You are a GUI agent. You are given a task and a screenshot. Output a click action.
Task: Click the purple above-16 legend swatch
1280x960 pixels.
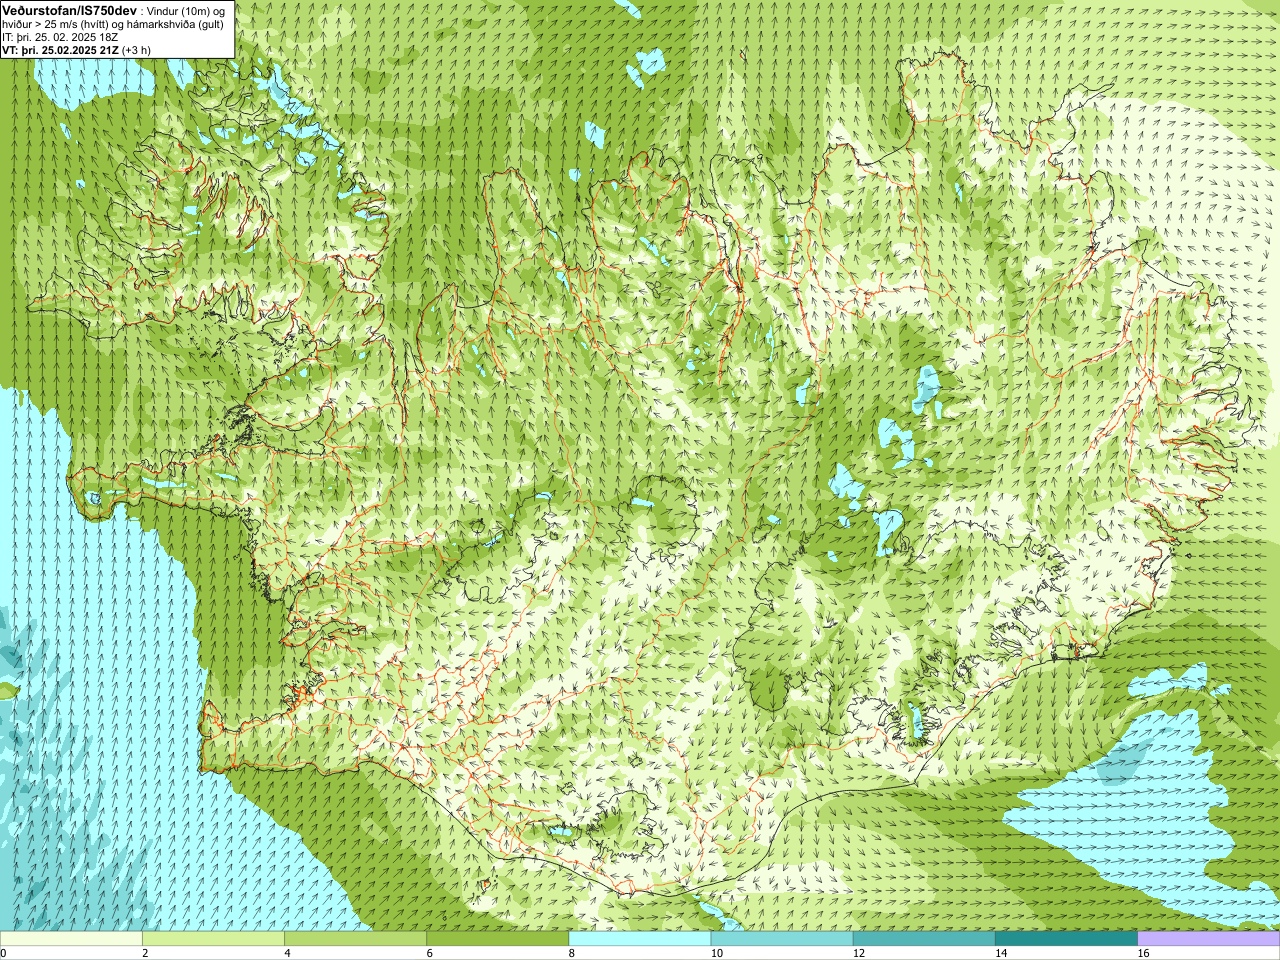coord(1209,939)
